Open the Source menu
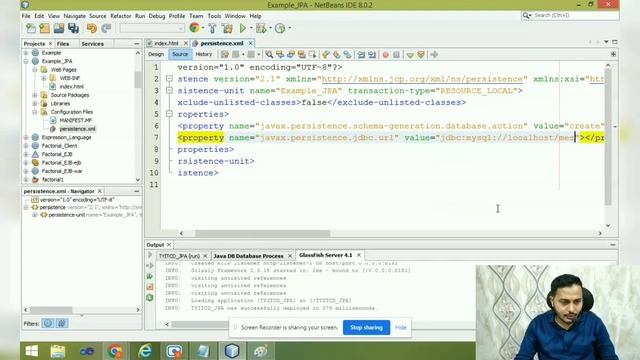The image size is (640, 360). 98,16
